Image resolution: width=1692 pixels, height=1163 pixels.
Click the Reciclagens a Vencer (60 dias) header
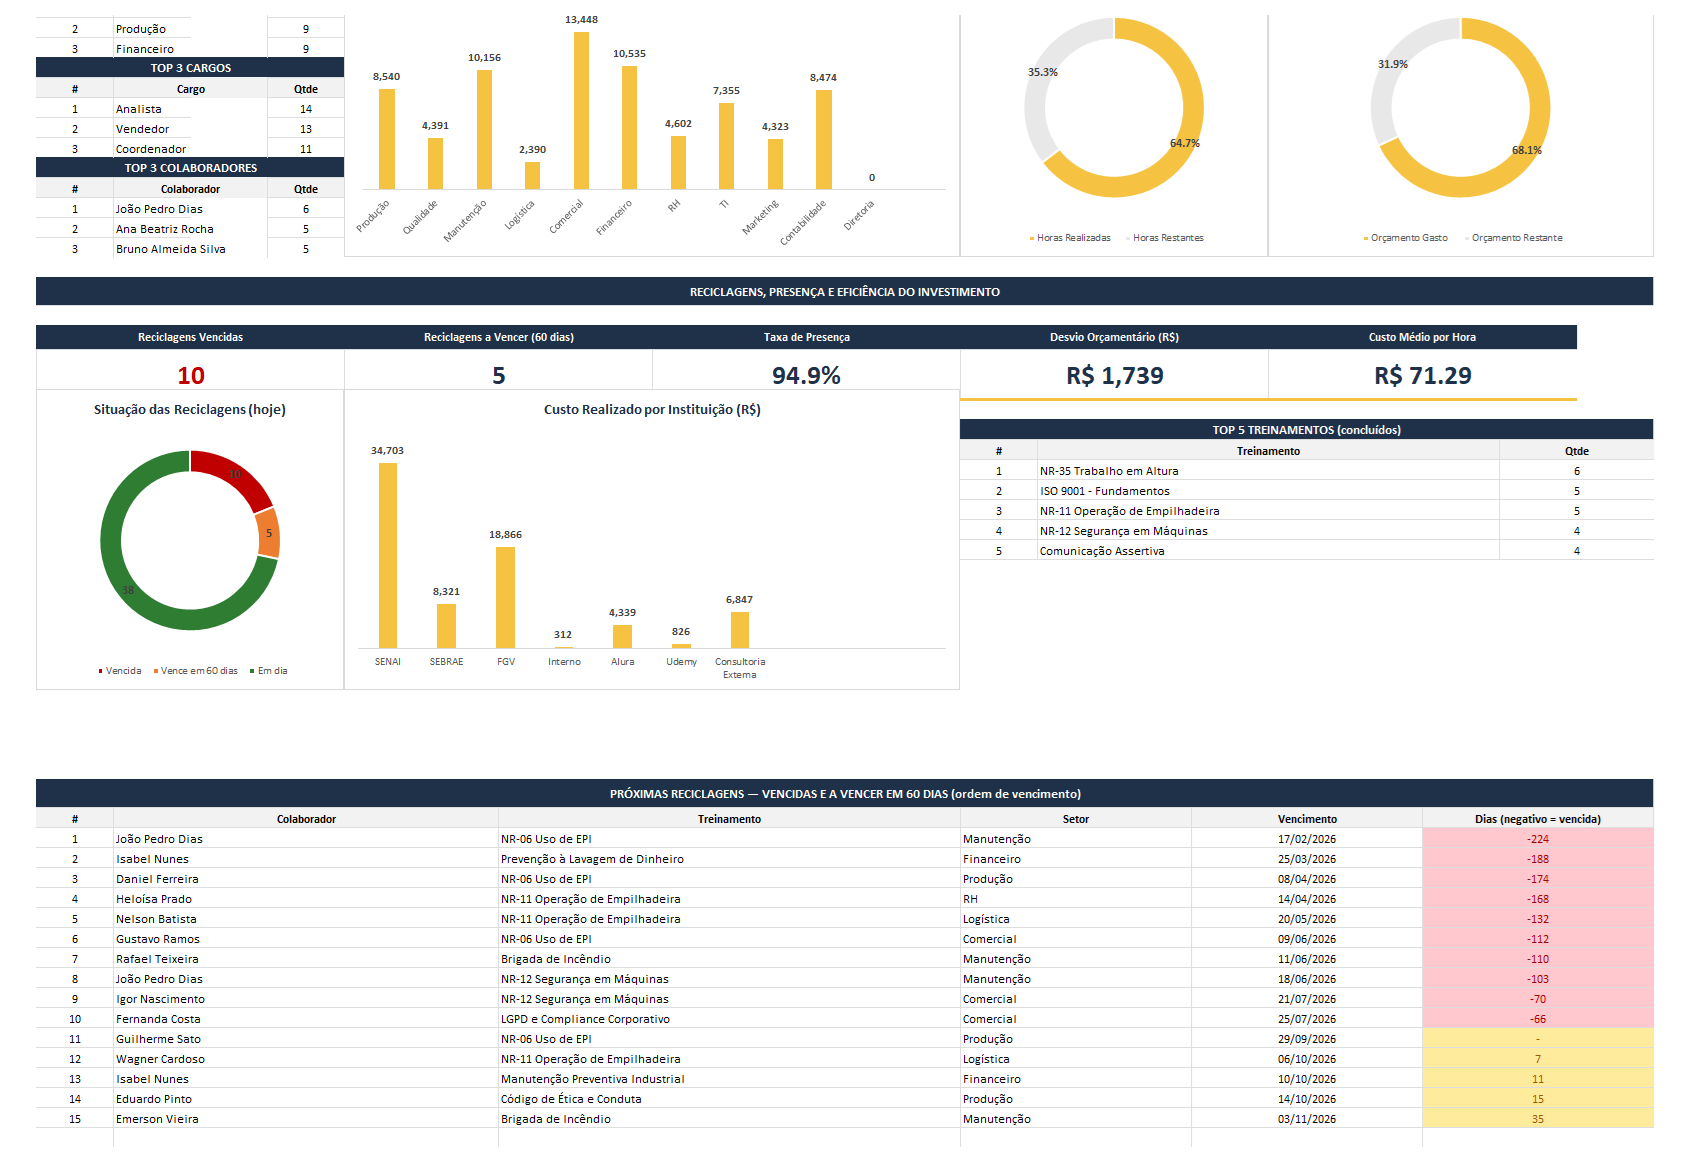498,337
